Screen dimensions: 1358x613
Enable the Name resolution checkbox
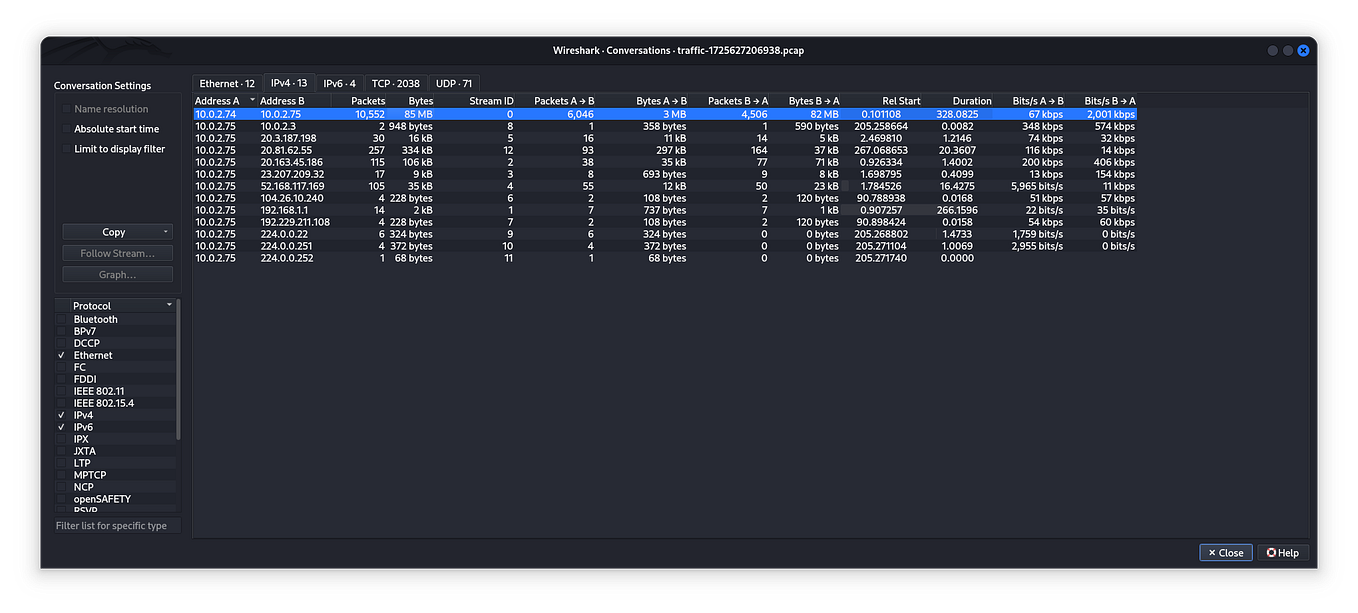(66, 108)
